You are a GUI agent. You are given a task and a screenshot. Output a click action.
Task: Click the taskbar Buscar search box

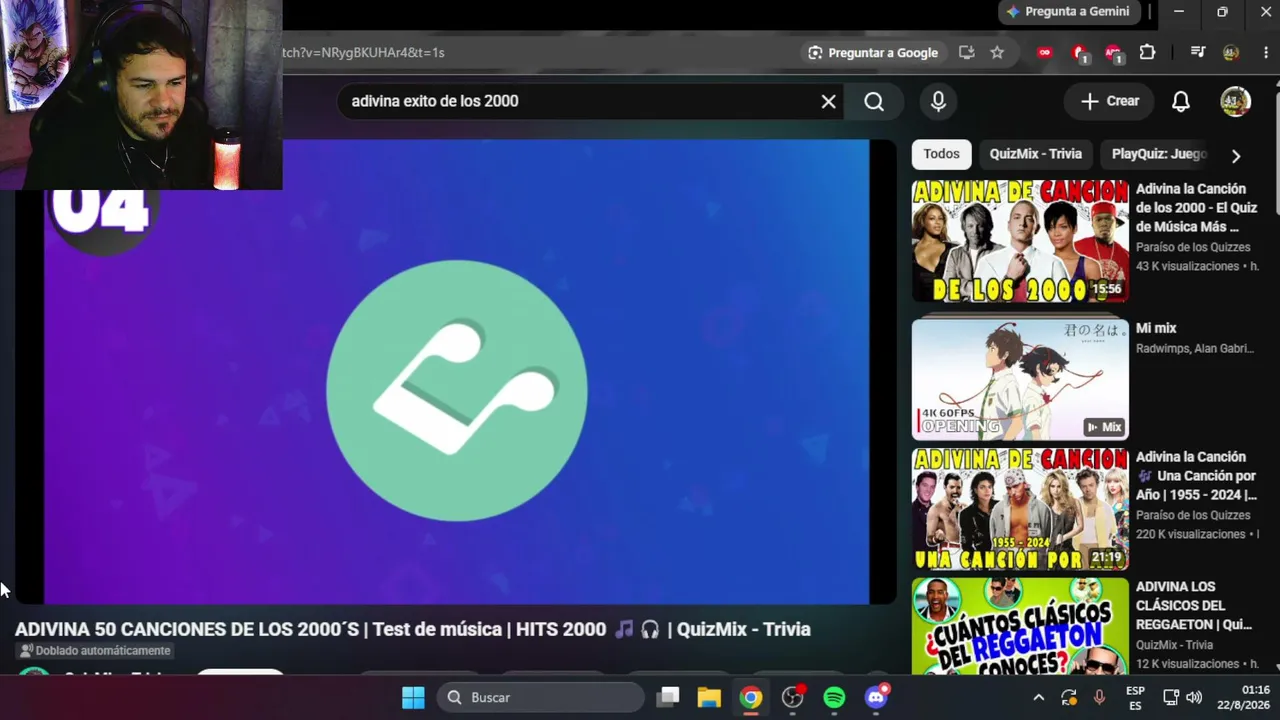540,697
